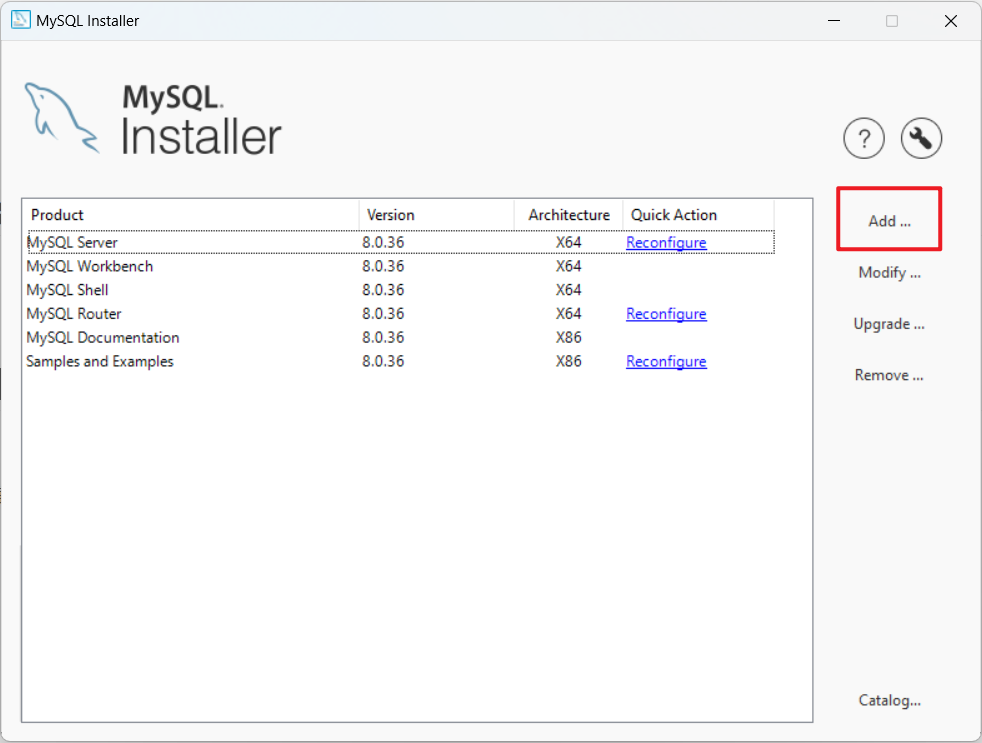Reconfigure MySQL Server link
The image size is (982, 743).
(666, 242)
